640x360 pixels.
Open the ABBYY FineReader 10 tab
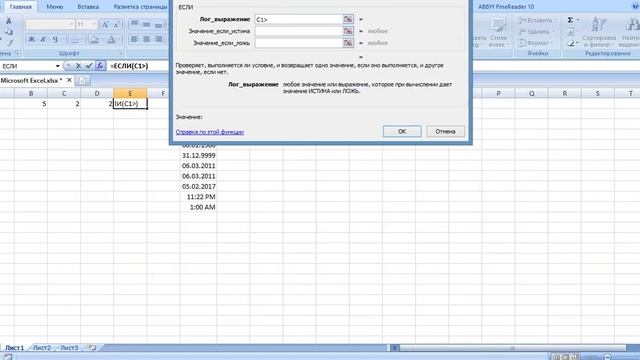coord(506,7)
